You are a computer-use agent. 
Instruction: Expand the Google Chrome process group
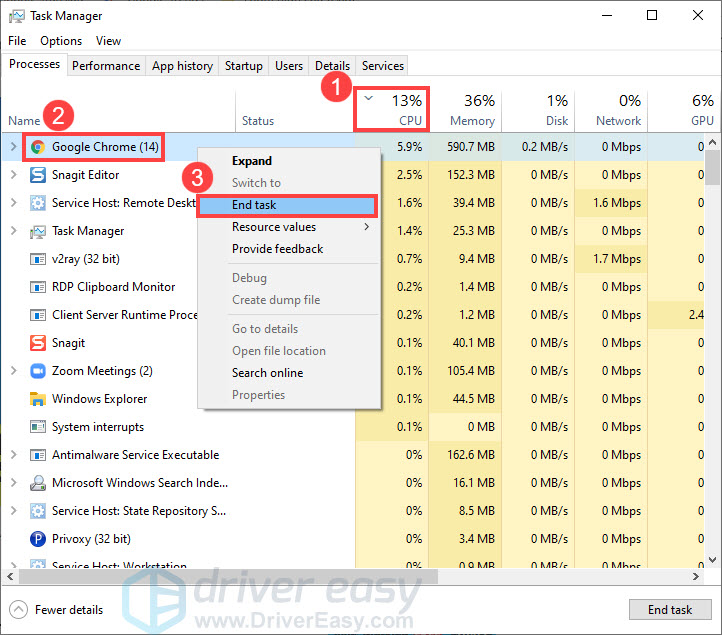pos(13,147)
